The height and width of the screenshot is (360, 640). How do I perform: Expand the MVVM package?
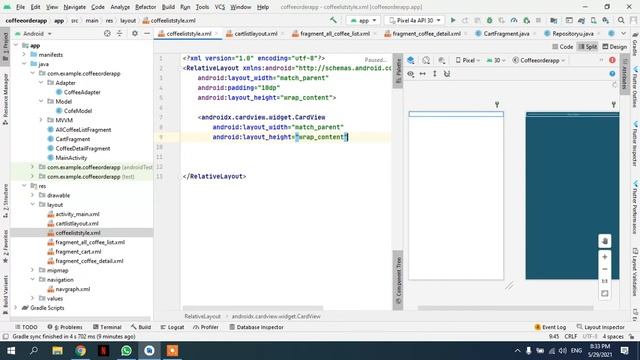(41, 120)
